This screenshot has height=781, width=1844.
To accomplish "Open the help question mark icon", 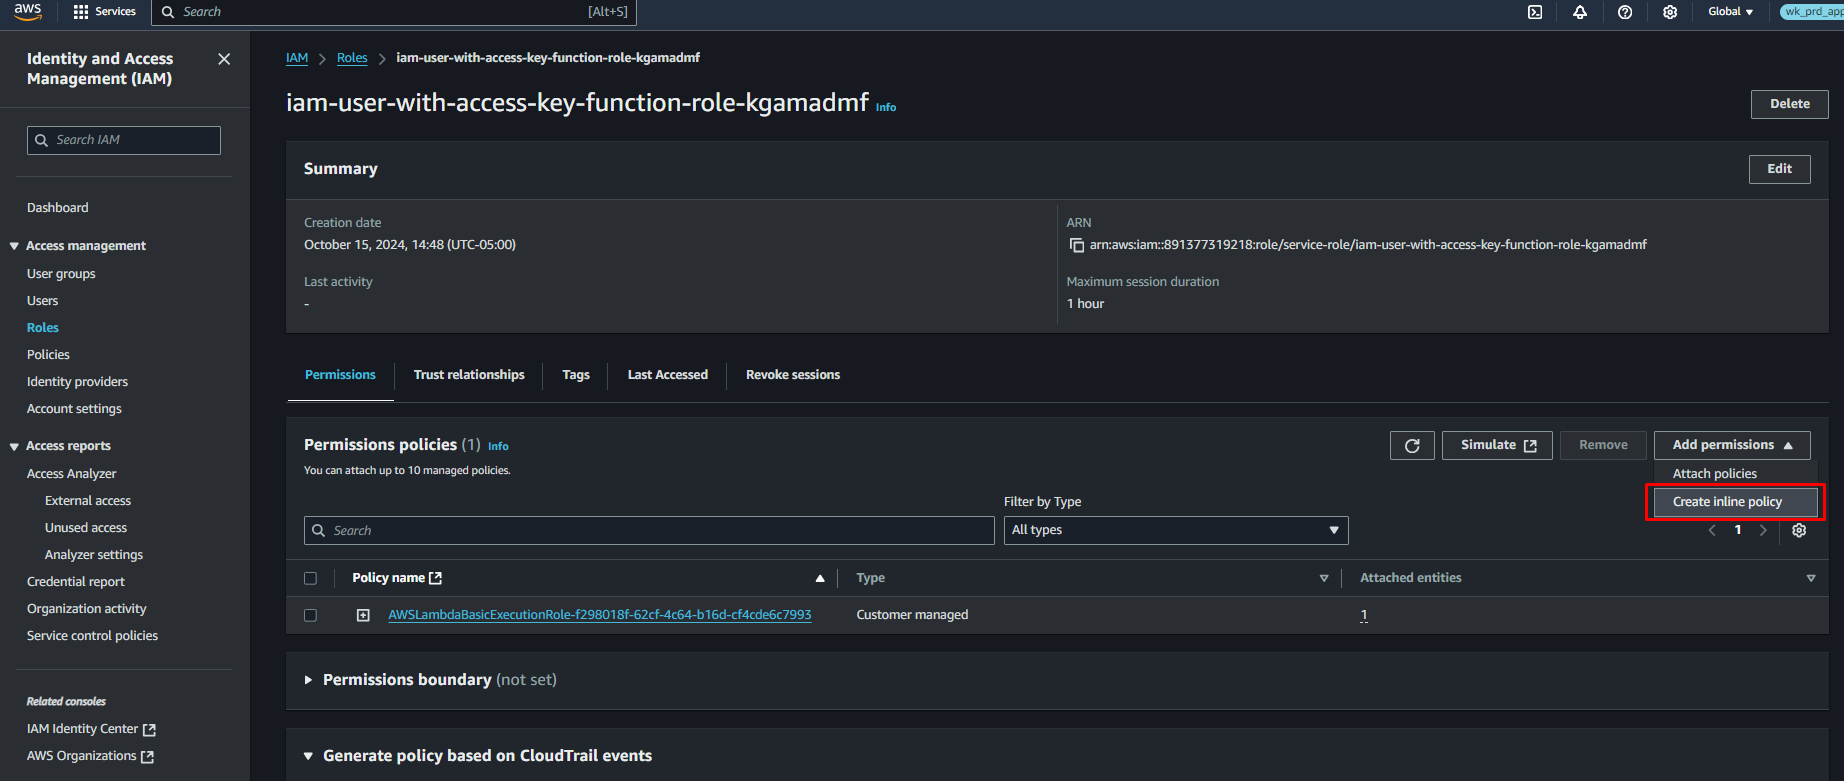I will pos(1625,12).
